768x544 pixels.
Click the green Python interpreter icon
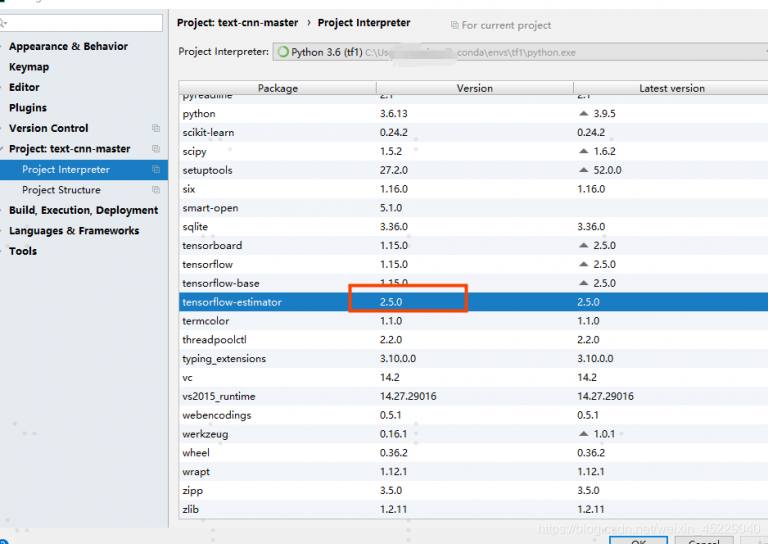(283, 52)
